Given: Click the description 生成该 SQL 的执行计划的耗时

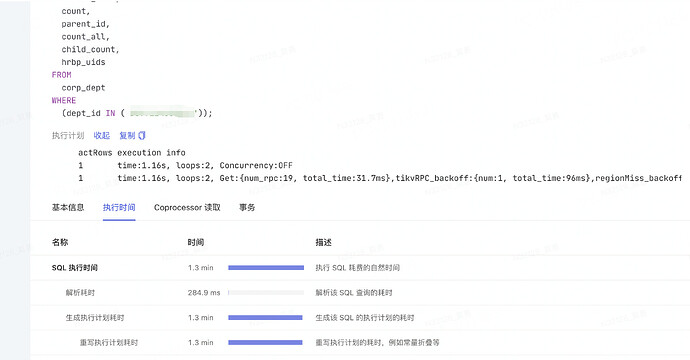Looking at the screenshot, I should (365, 318).
